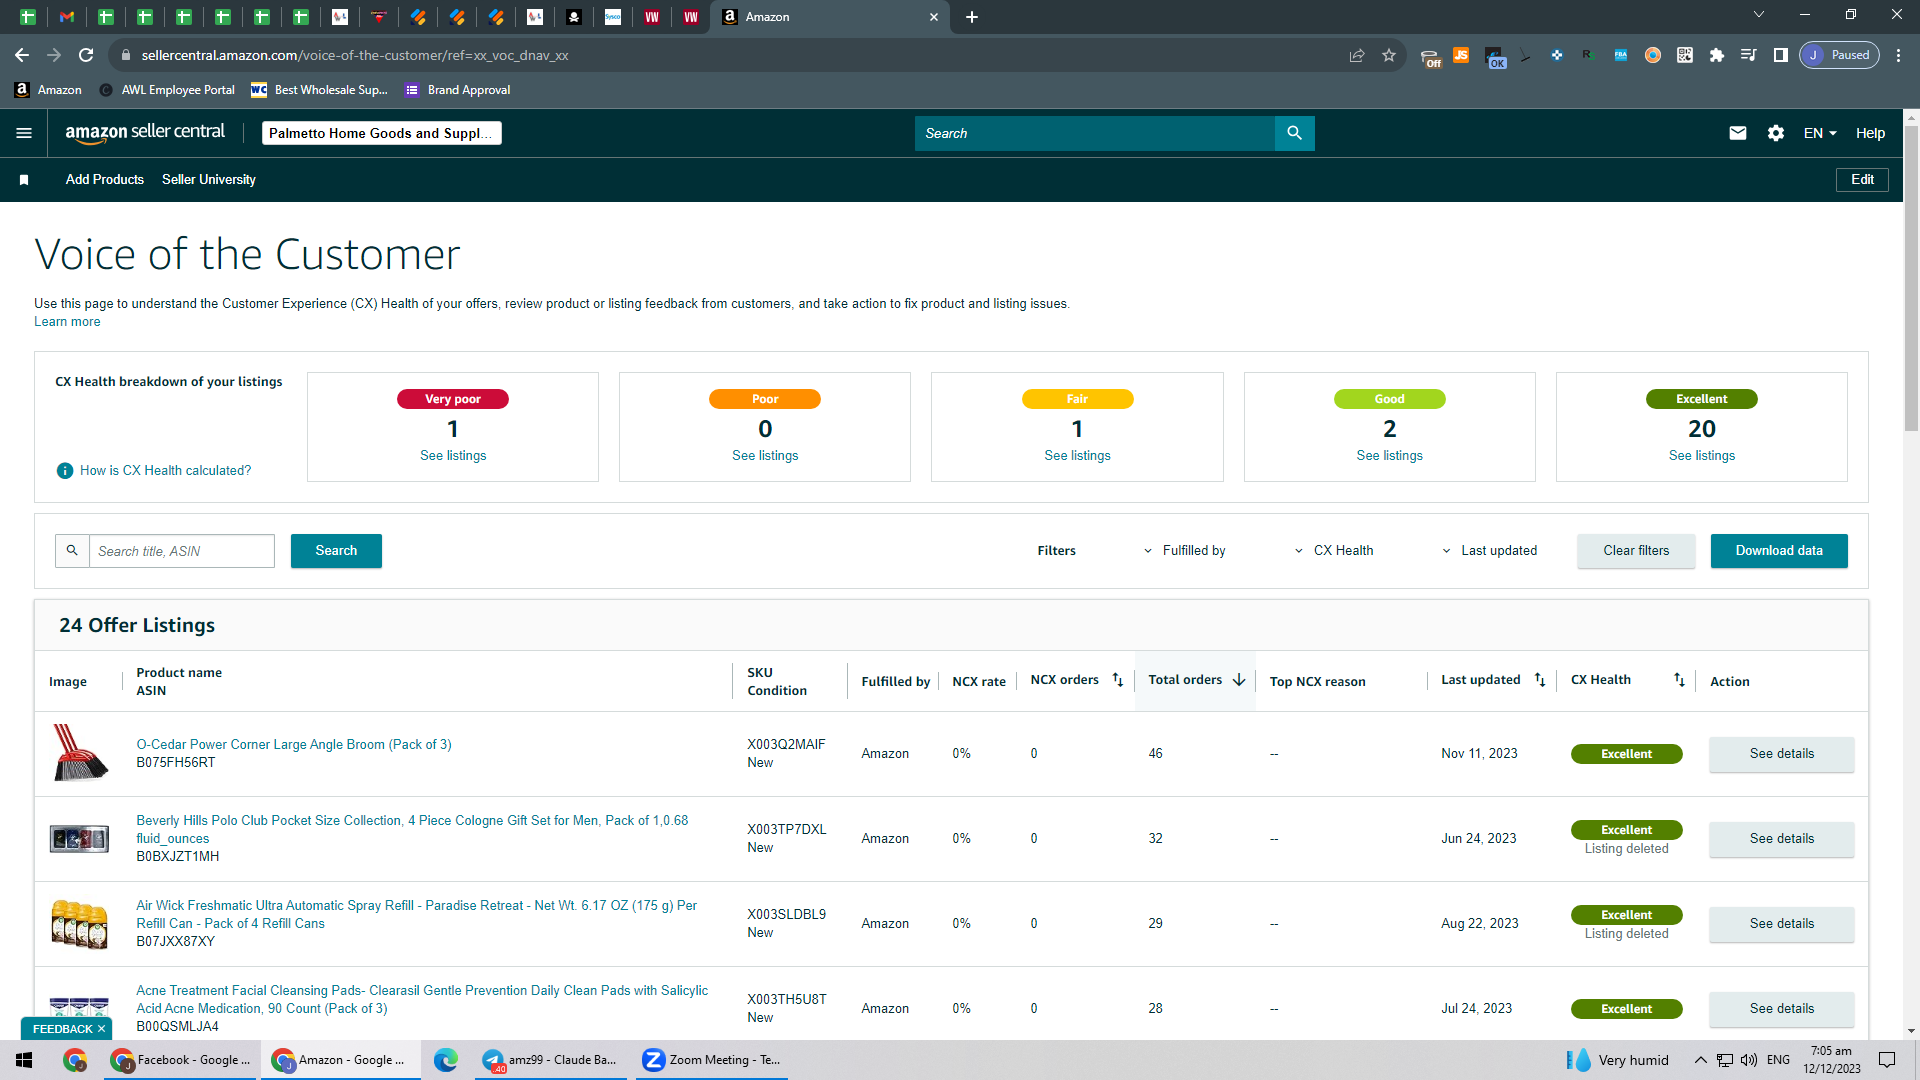This screenshot has width=1920, height=1080.
Task: Sort by NCX orders arrows icon
Action: coord(1118,680)
